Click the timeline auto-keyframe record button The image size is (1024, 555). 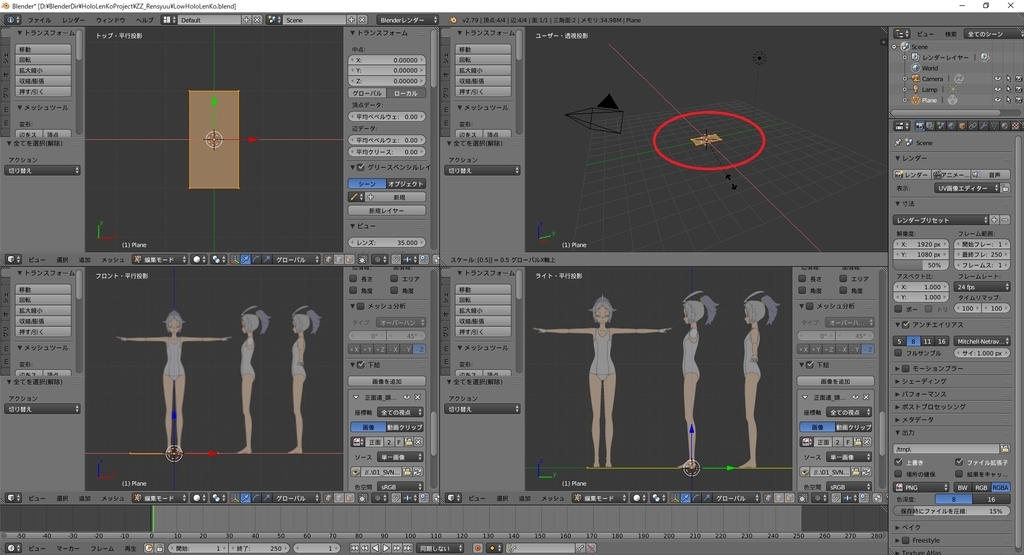[x=477, y=548]
